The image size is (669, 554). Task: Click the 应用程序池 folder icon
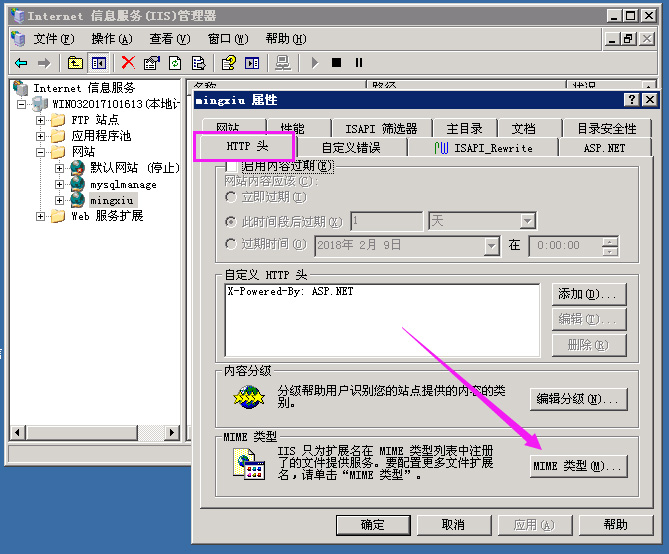coord(58,136)
